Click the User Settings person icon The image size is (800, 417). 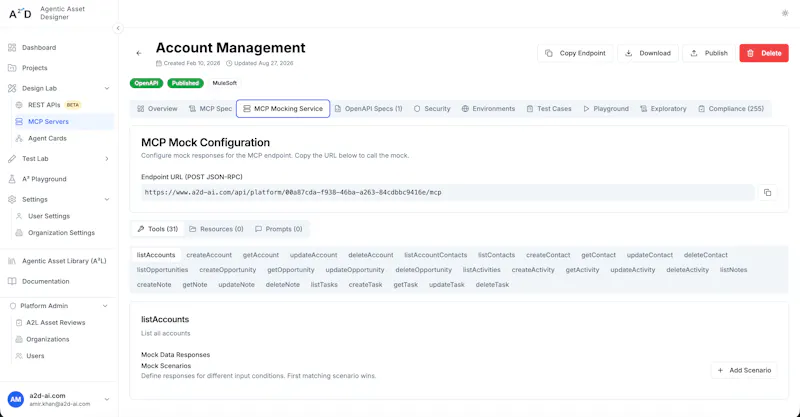[19, 216]
